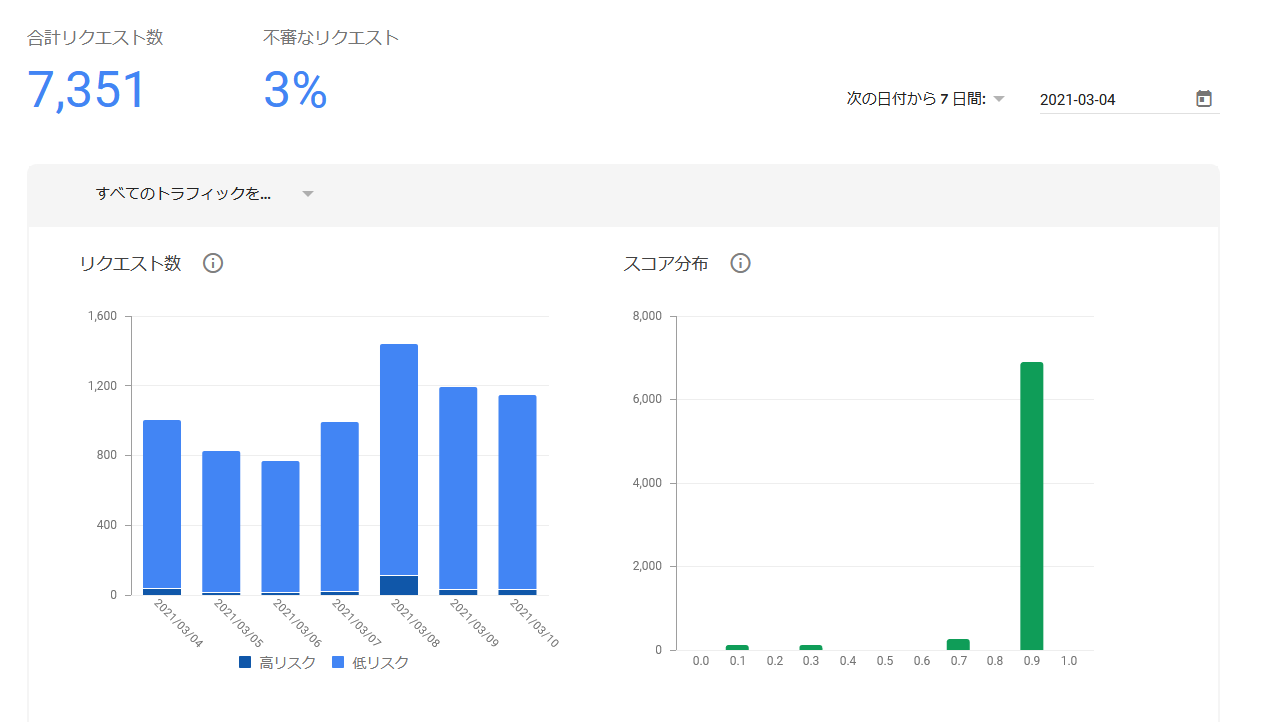This screenshot has height=722, width=1270.
Task: Select the 2021/03/06 request bar
Action: click(x=280, y=528)
